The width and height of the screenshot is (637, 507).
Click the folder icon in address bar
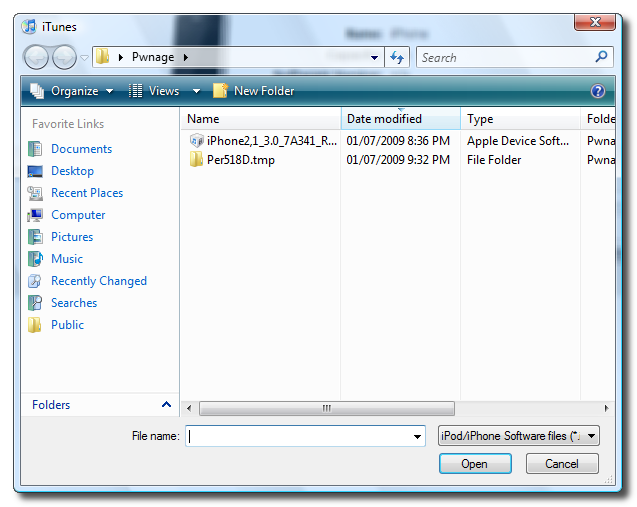tap(102, 57)
